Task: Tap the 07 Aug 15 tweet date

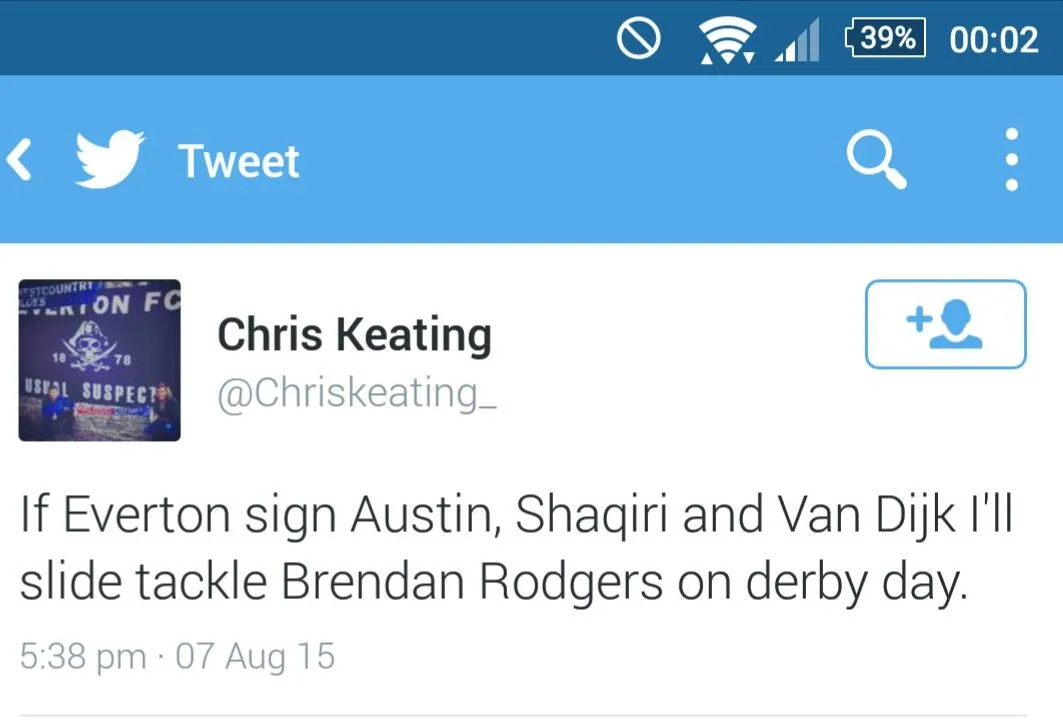Action: 255,657
